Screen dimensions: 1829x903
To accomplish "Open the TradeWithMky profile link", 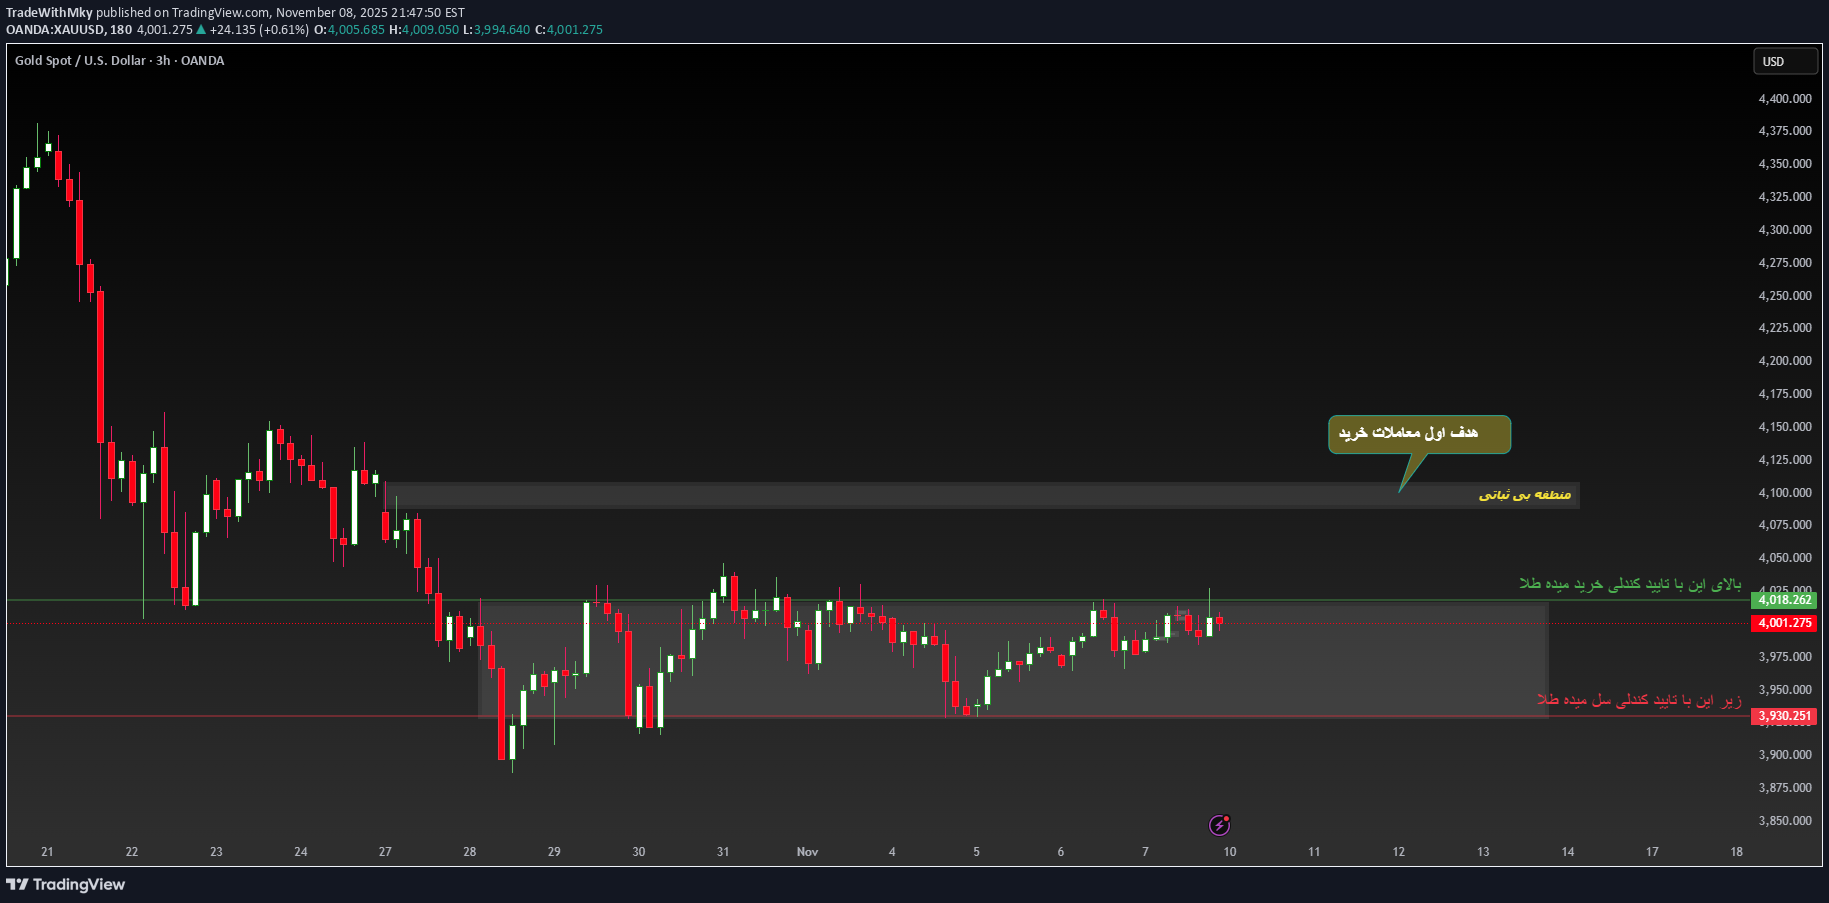I will click(49, 12).
